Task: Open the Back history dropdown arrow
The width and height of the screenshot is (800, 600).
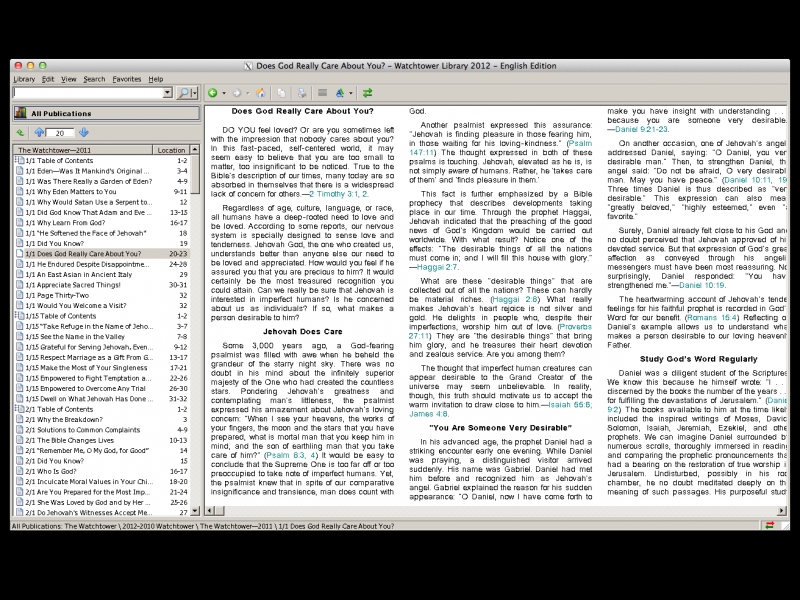Action: 223,93
